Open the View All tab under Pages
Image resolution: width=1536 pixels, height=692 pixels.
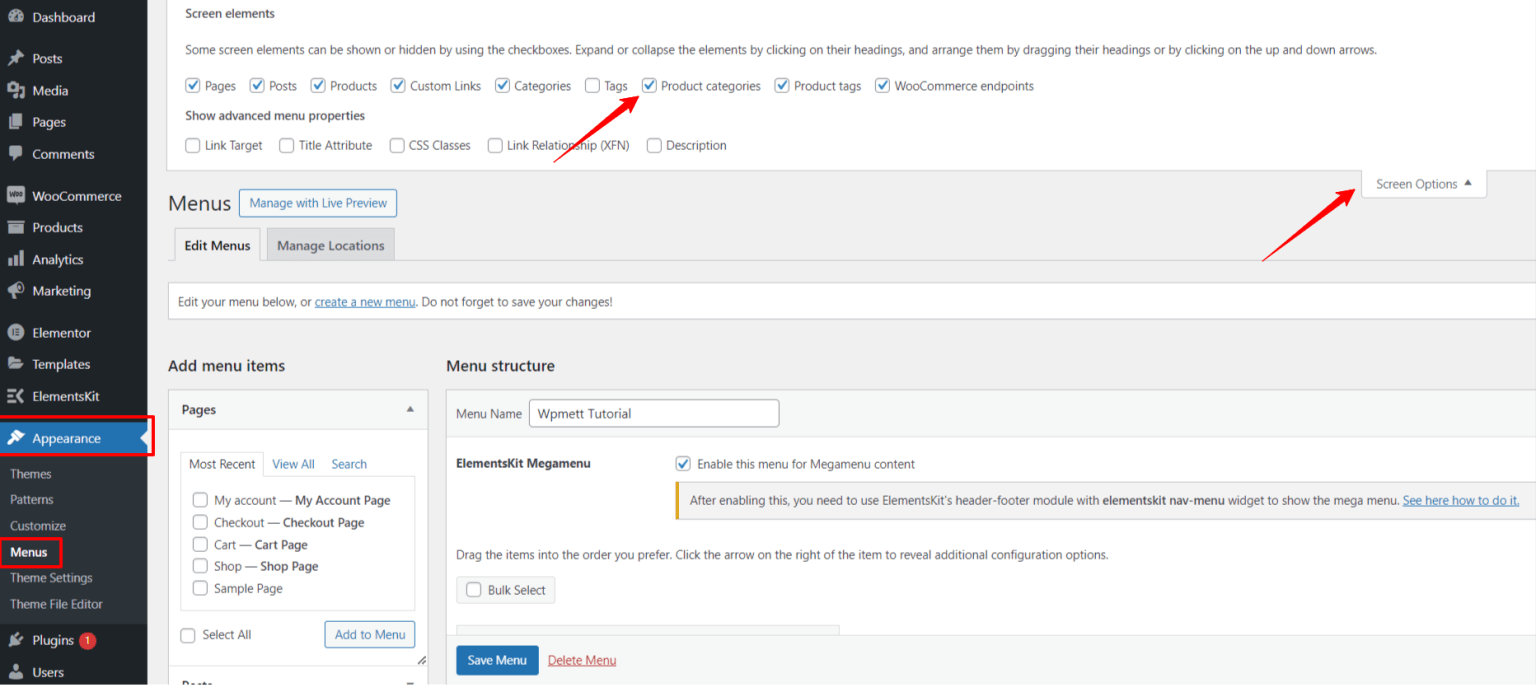coord(293,464)
